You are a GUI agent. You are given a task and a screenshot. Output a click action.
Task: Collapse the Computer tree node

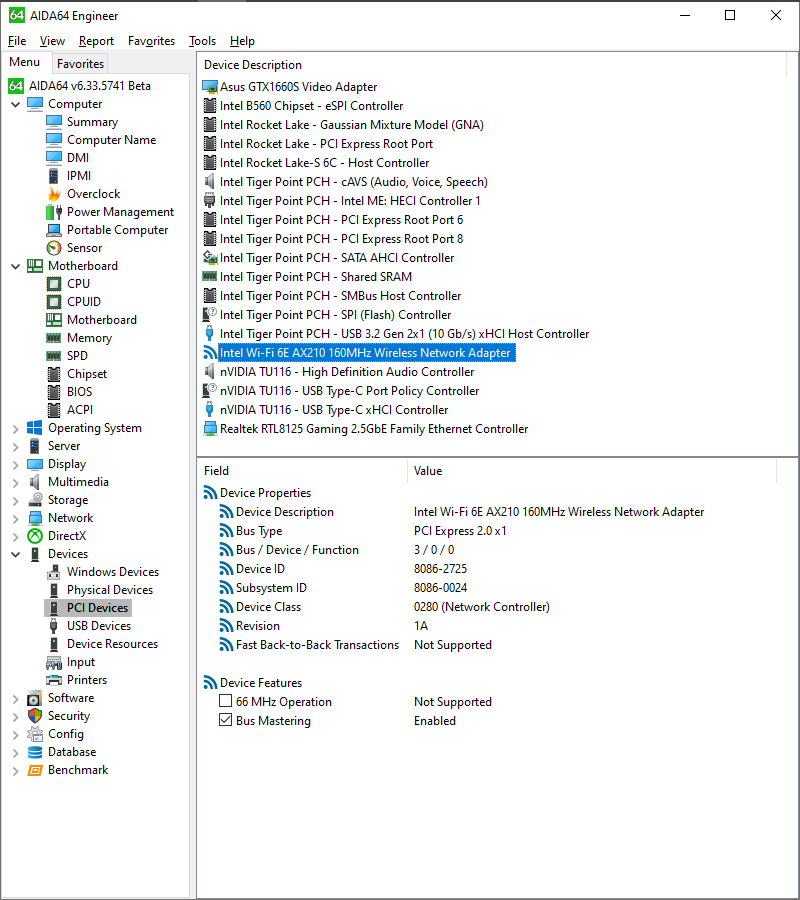15,104
